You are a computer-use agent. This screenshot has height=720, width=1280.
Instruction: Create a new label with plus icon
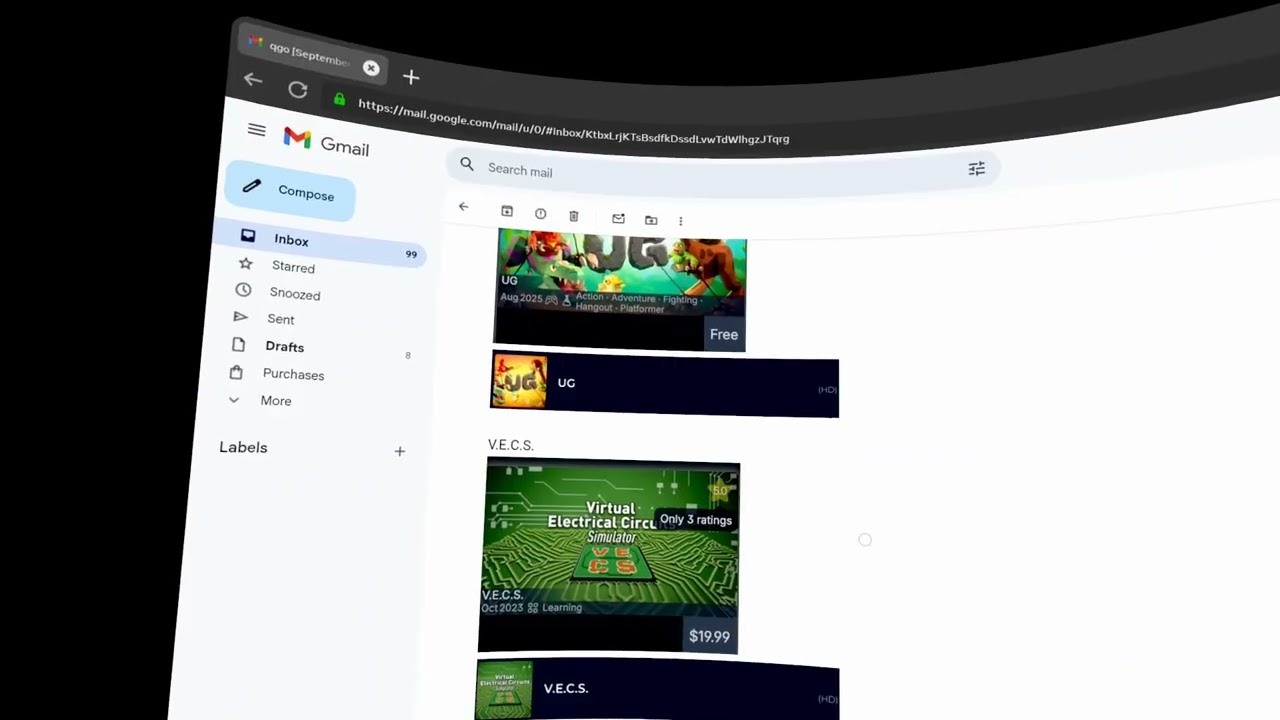click(399, 451)
